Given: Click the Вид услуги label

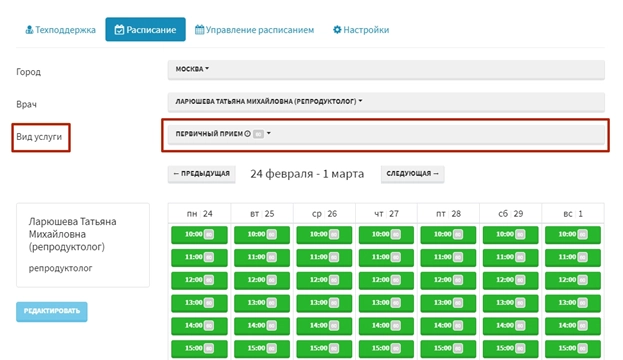Looking at the screenshot, I should tap(39, 137).
